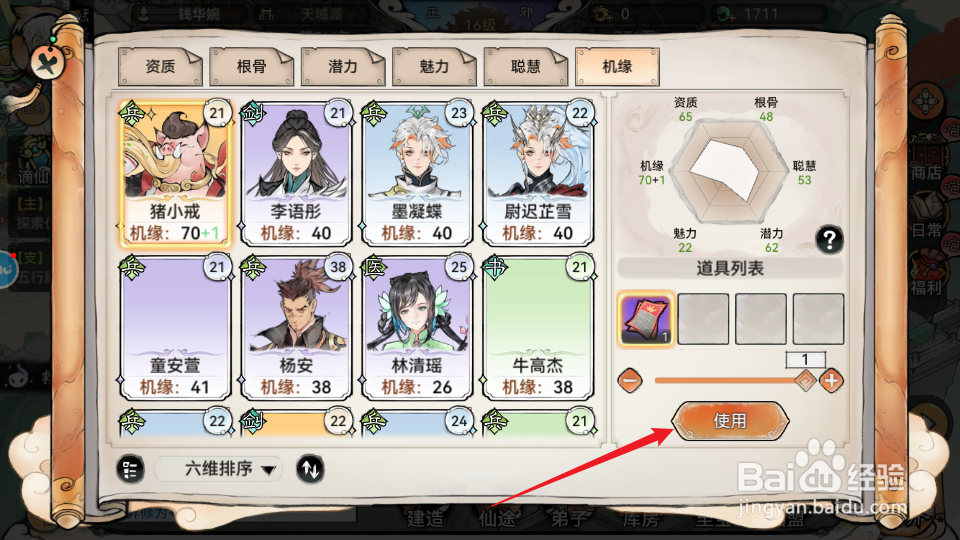Click the question mark help icon
The width and height of the screenshot is (960, 540).
(x=829, y=239)
